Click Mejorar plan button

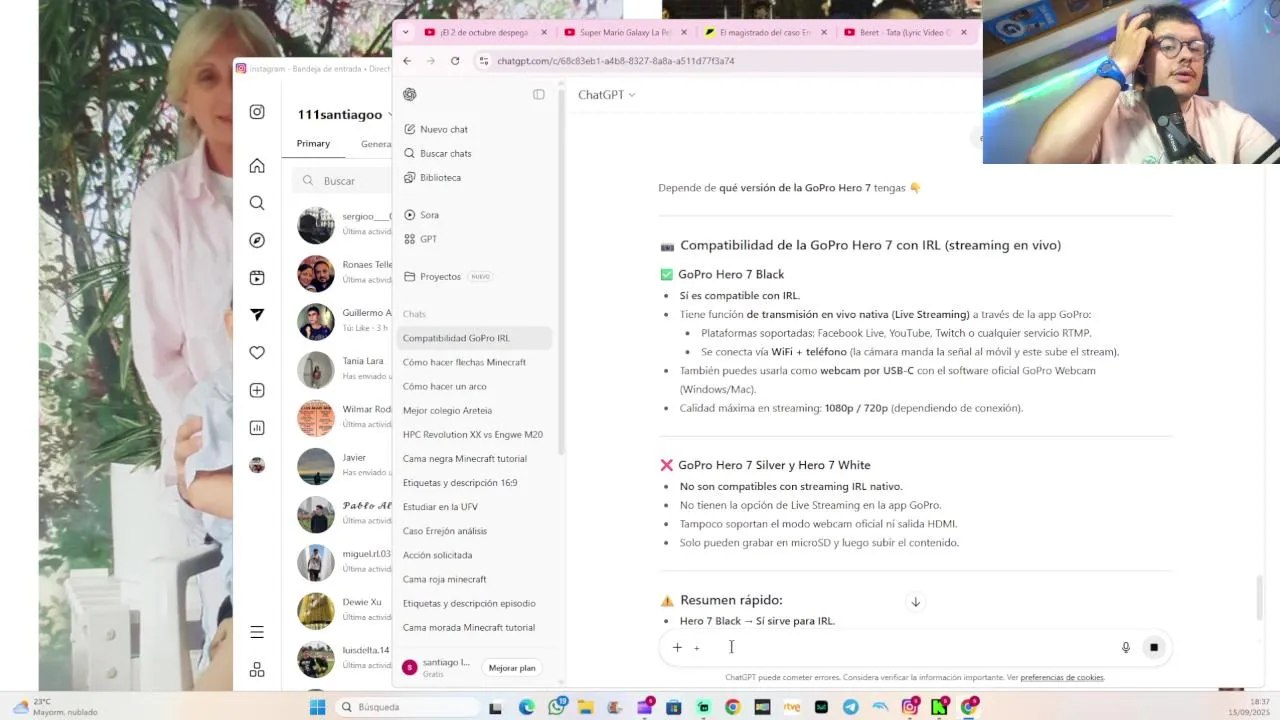point(512,668)
